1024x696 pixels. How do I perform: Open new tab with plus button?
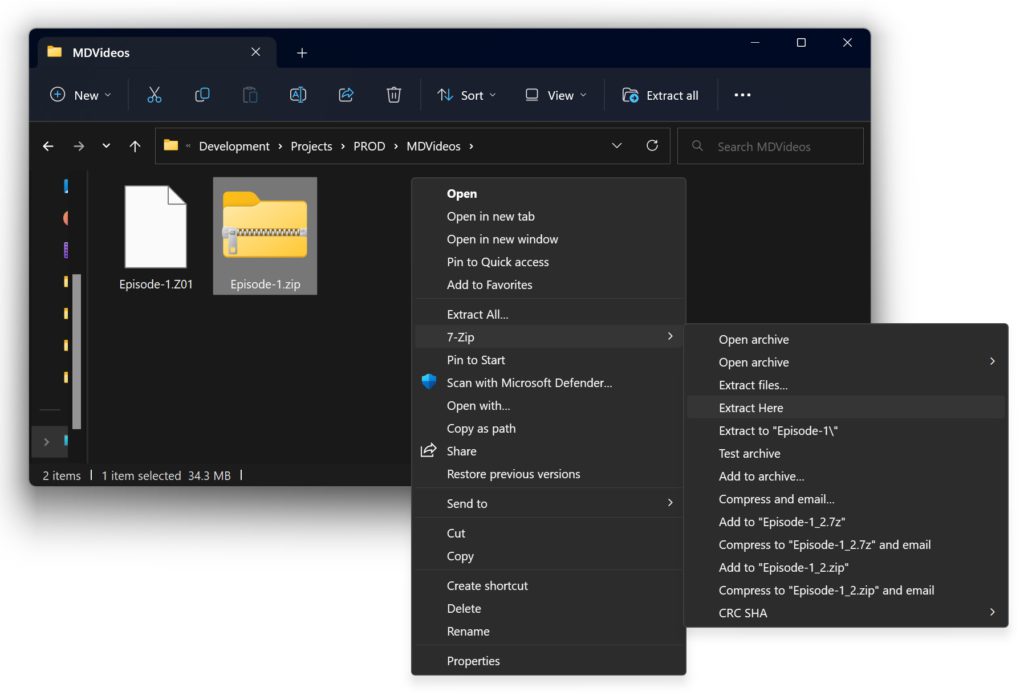tap(302, 53)
